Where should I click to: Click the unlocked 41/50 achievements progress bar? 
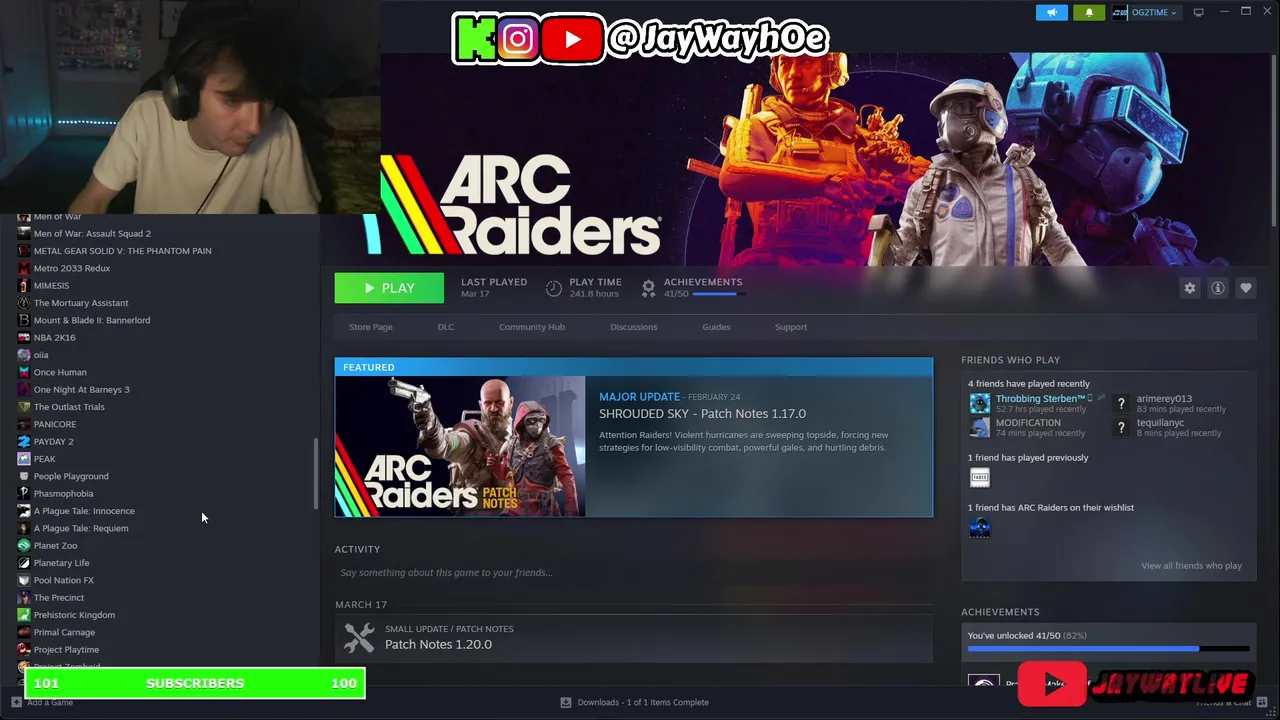click(x=1108, y=649)
